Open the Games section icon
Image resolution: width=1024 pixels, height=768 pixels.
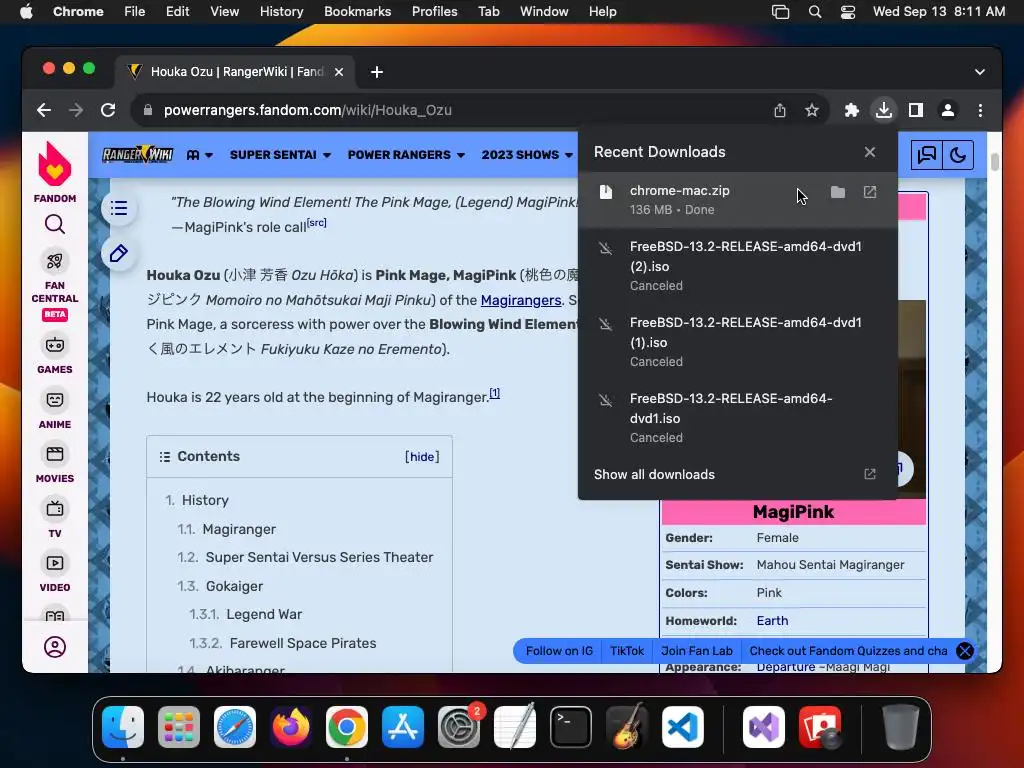coord(55,345)
